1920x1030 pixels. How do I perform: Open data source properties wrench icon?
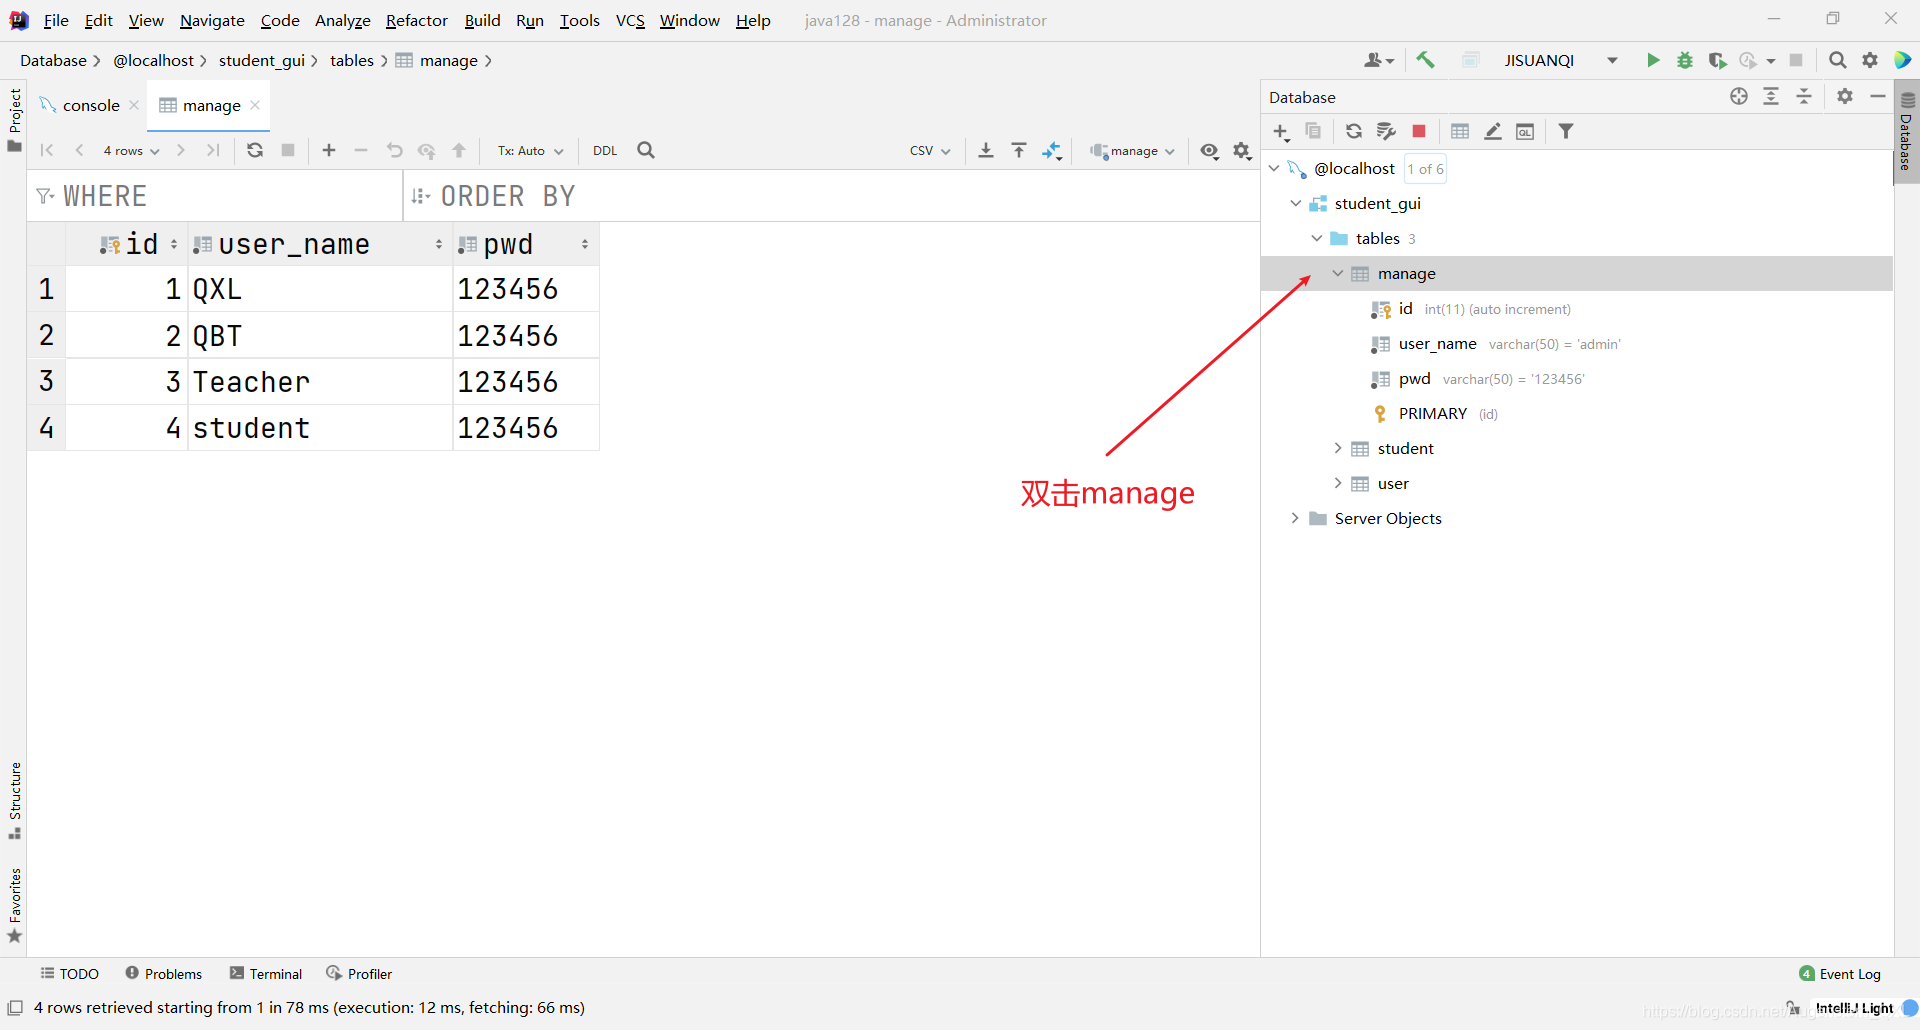(x=1386, y=131)
